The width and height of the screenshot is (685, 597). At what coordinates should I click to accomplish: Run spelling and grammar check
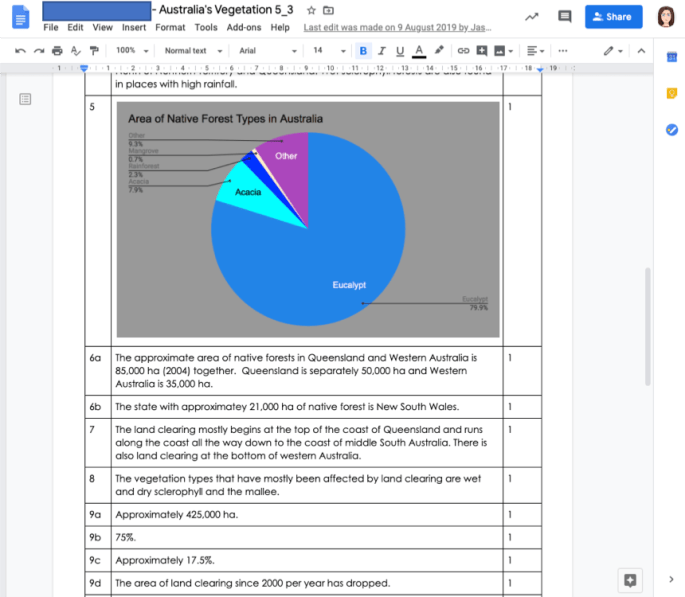(76, 51)
